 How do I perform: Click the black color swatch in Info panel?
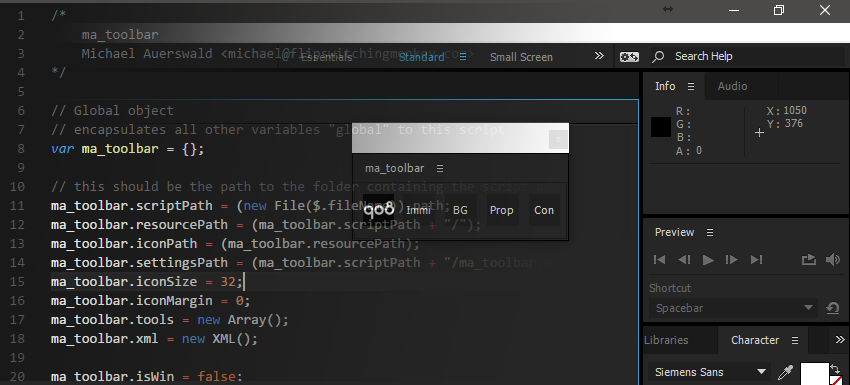661,127
